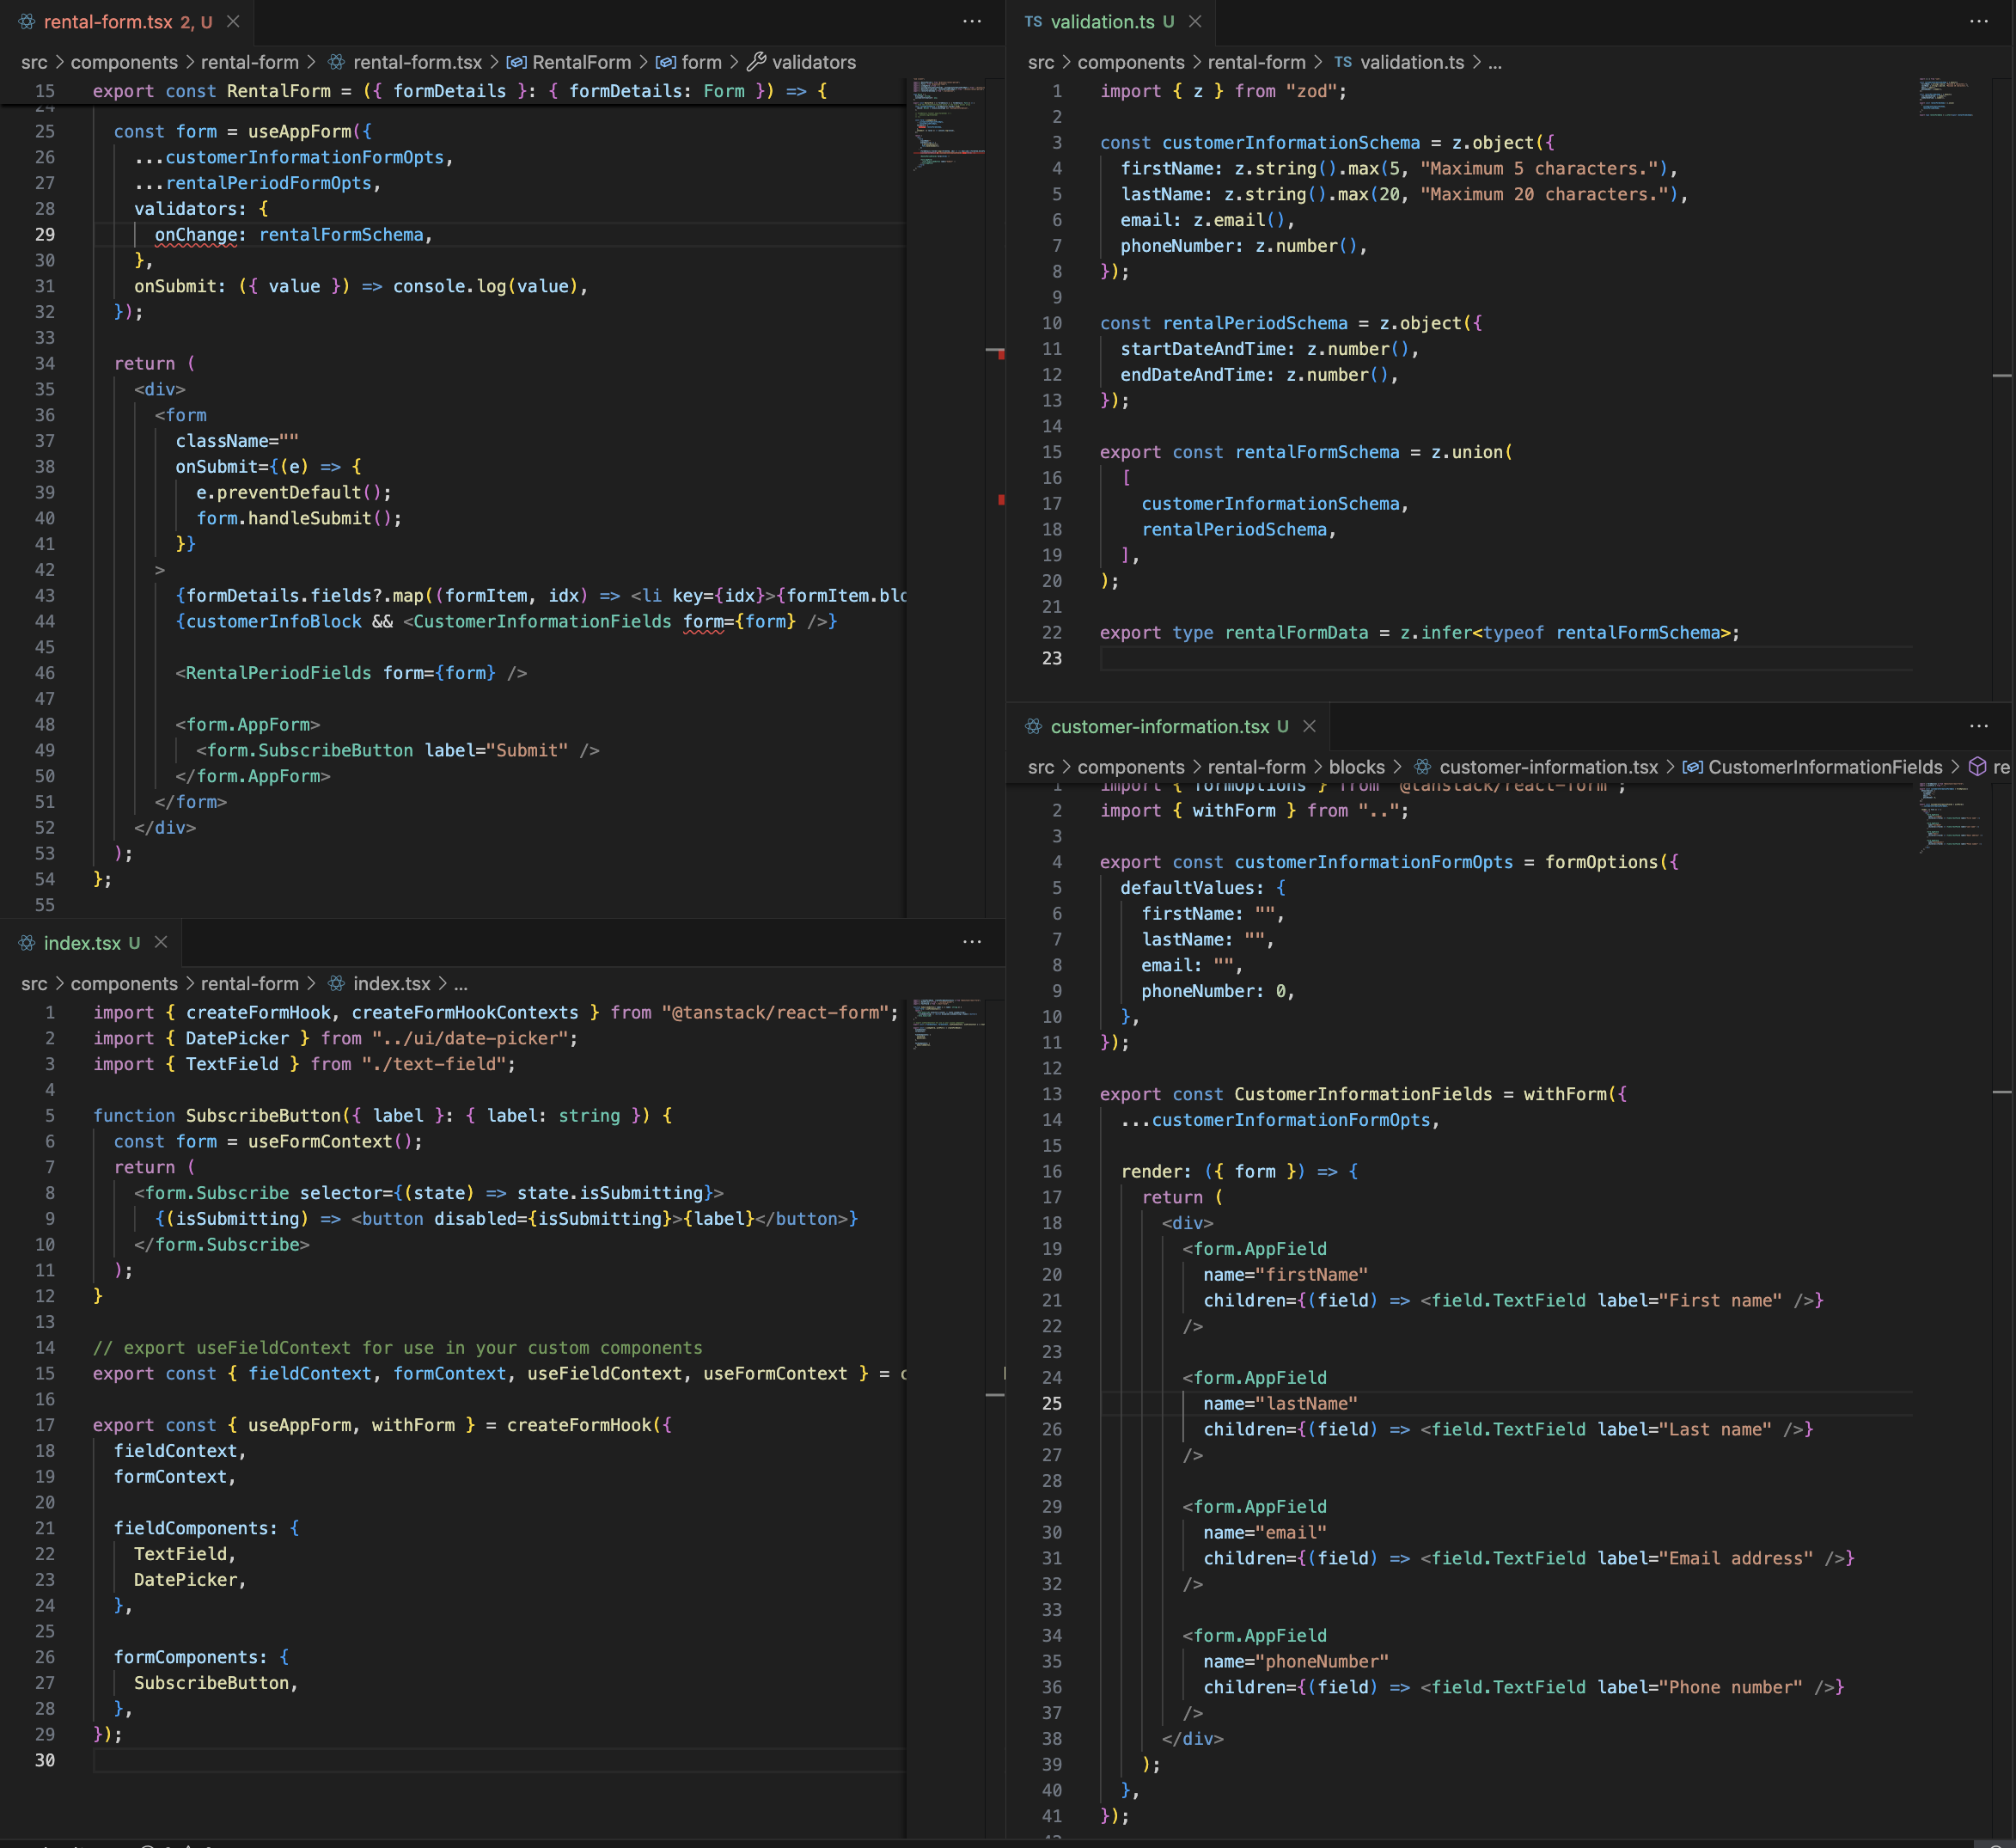Click the ellipsis breadcrumb after validation.ts
Image resolution: width=2016 pixels, height=1848 pixels.
coord(1495,62)
